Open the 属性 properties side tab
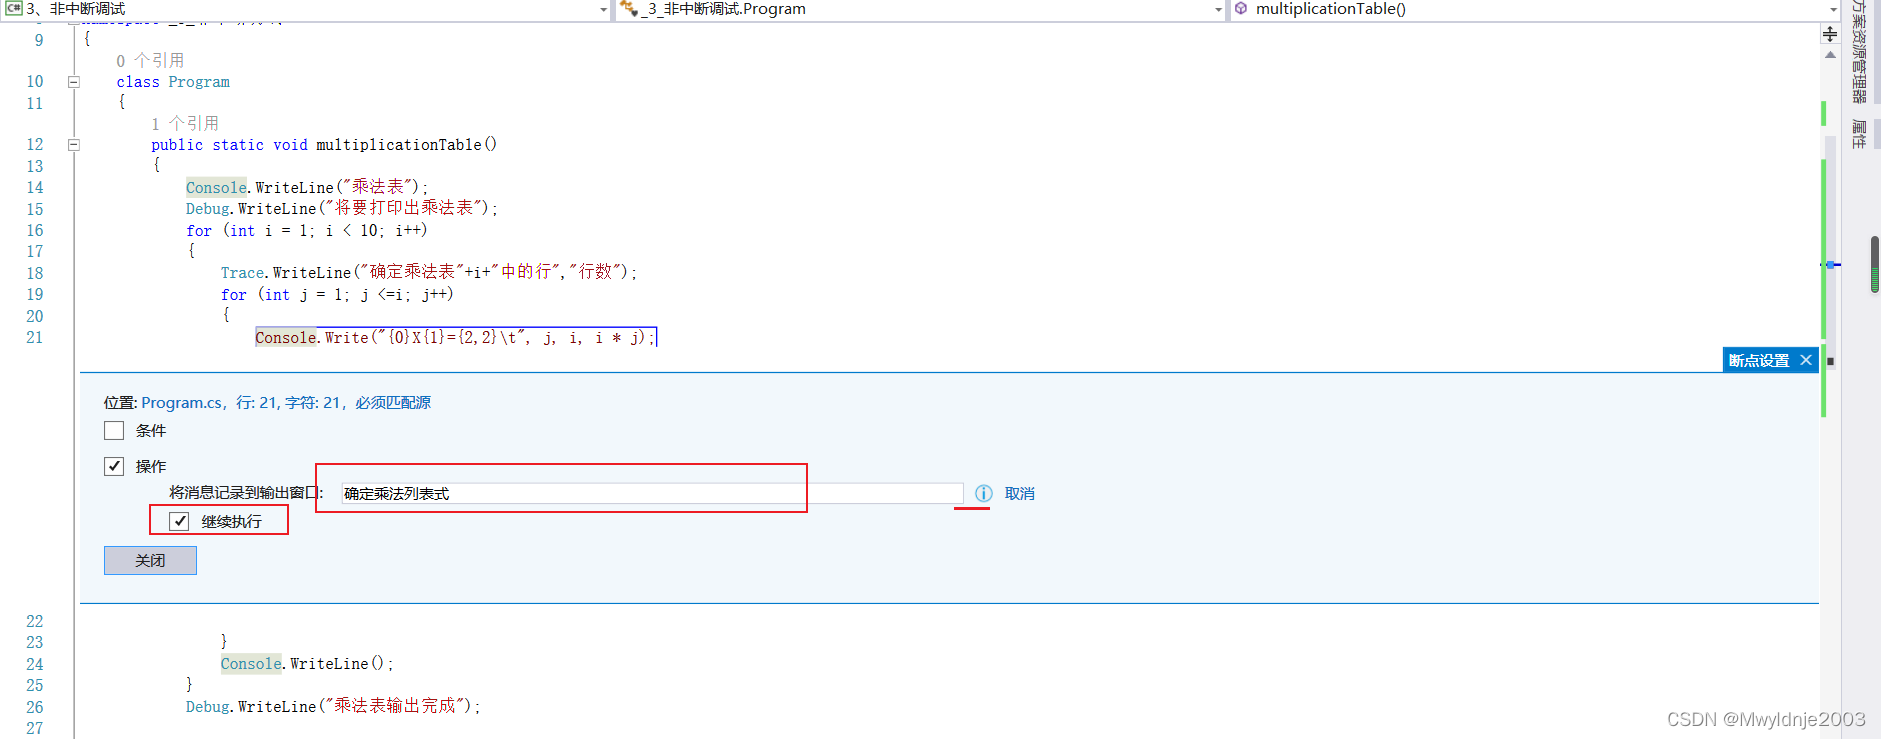The image size is (1881, 739). tap(1859, 133)
